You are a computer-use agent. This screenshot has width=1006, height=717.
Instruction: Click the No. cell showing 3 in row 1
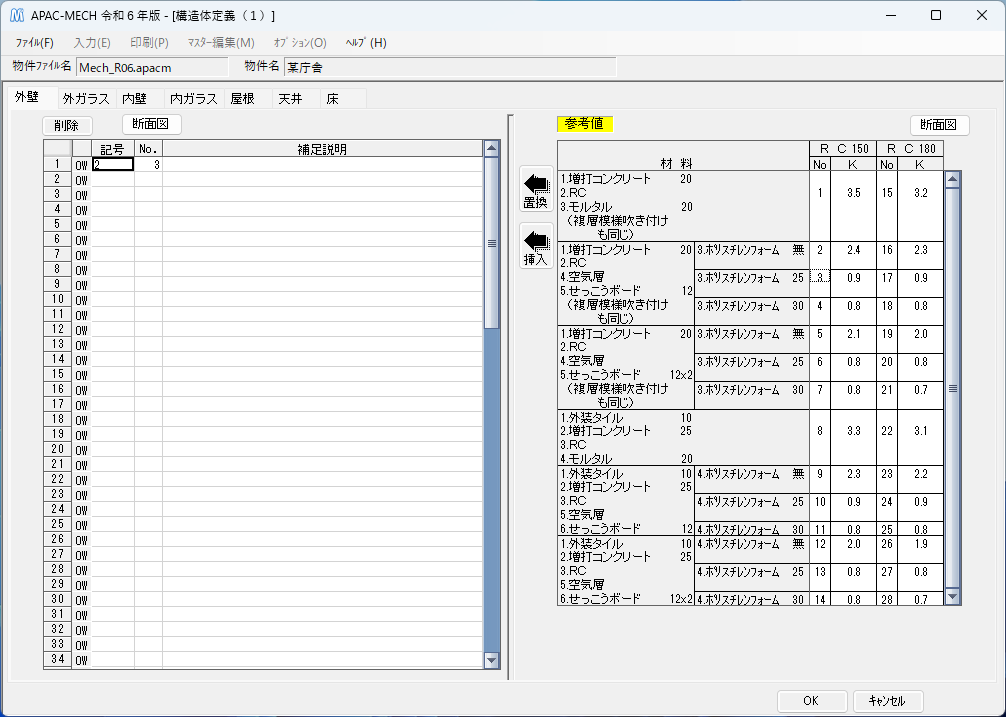coord(148,165)
